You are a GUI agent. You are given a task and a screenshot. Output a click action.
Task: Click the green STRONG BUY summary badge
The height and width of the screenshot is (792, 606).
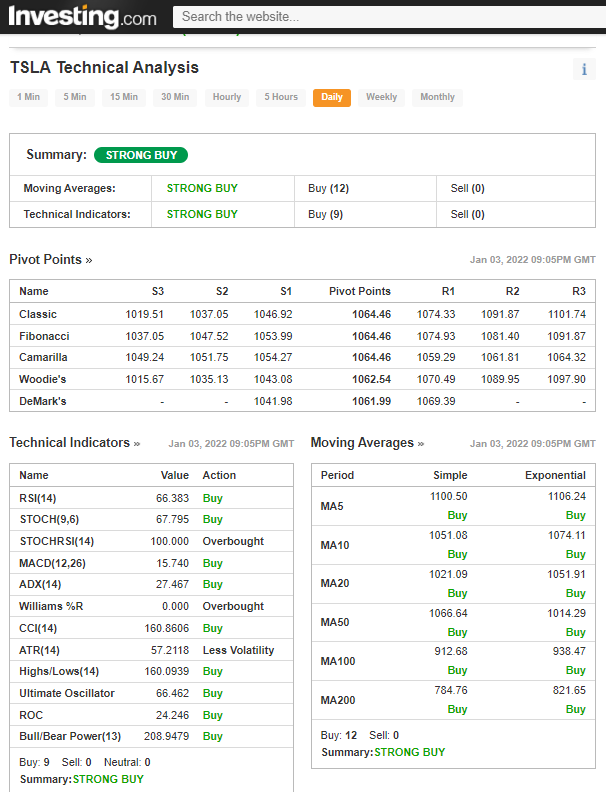click(141, 155)
